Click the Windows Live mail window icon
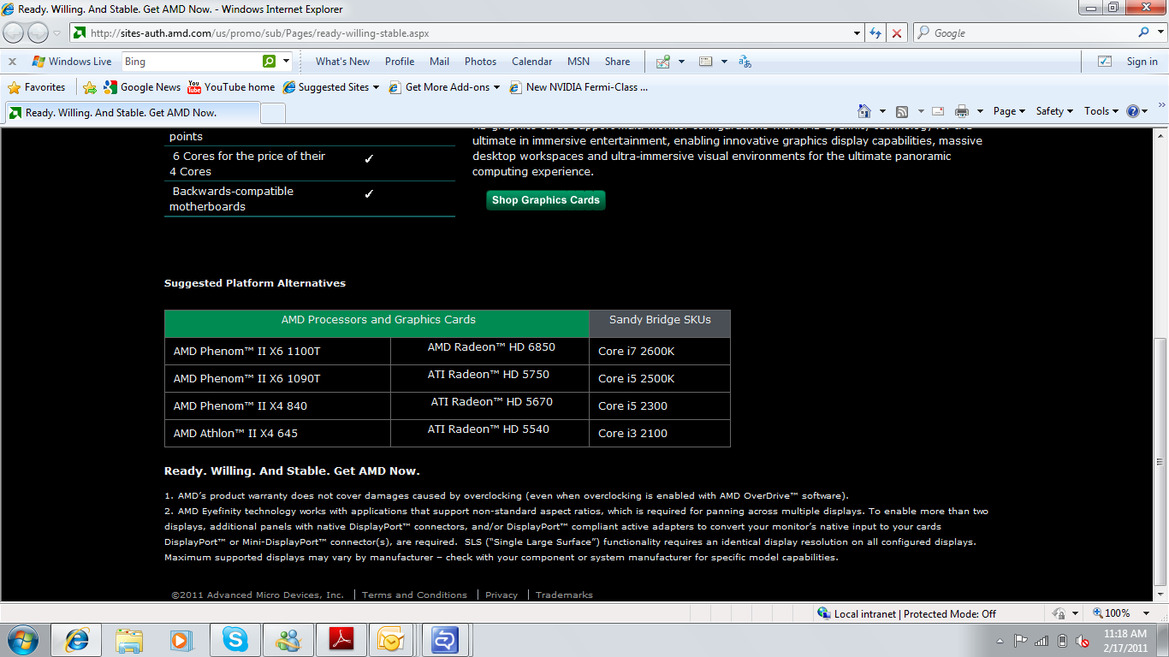 coord(705,61)
